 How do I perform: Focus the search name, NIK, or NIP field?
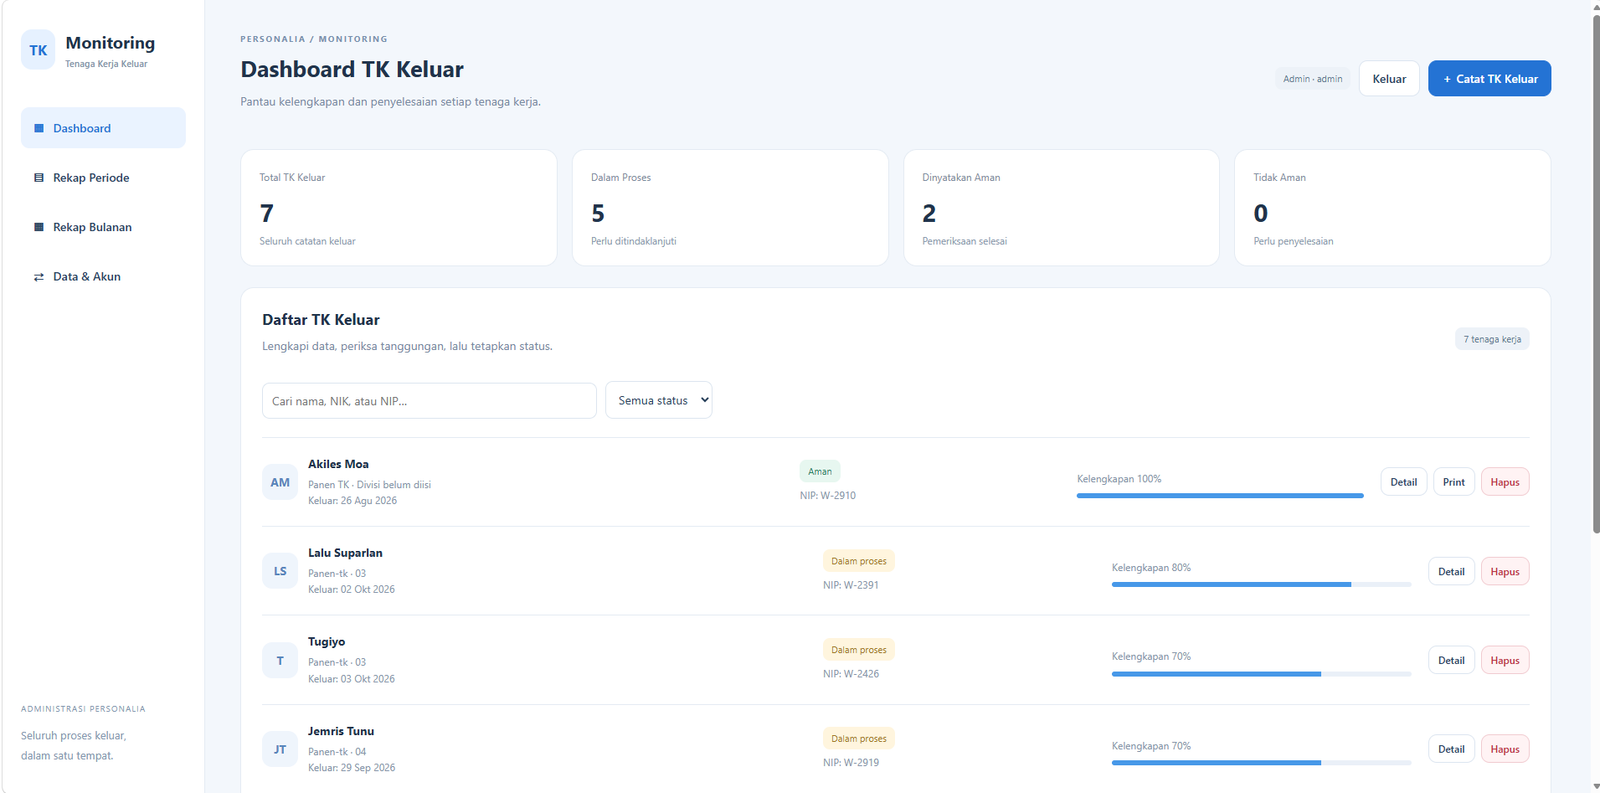click(429, 401)
